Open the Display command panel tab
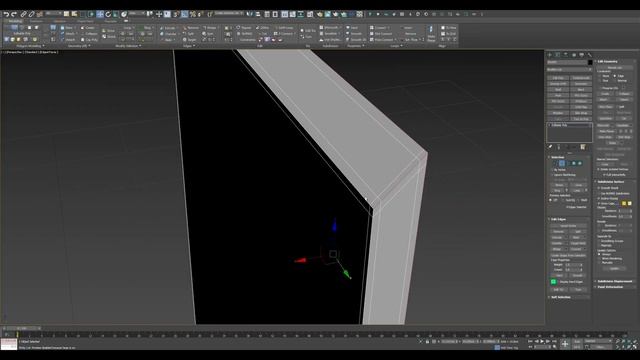 (x=582, y=55)
